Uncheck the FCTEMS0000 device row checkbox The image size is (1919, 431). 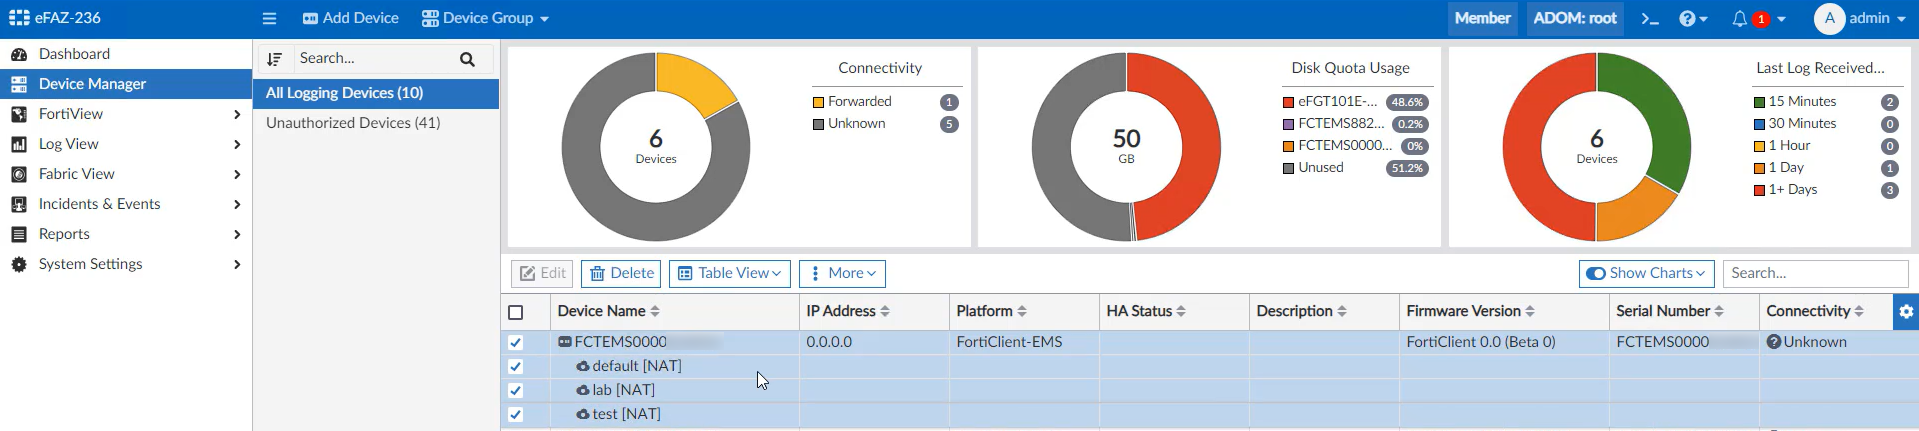516,342
